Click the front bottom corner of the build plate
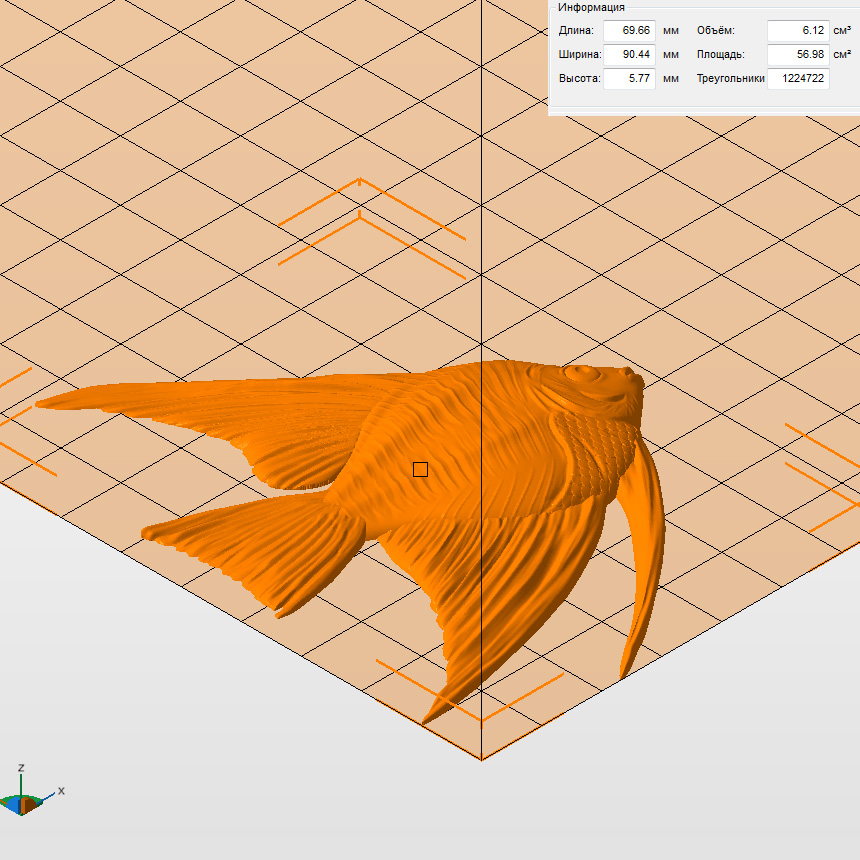Viewport: 860px width, 860px height. pyautogui.click(x=482, y=758)
